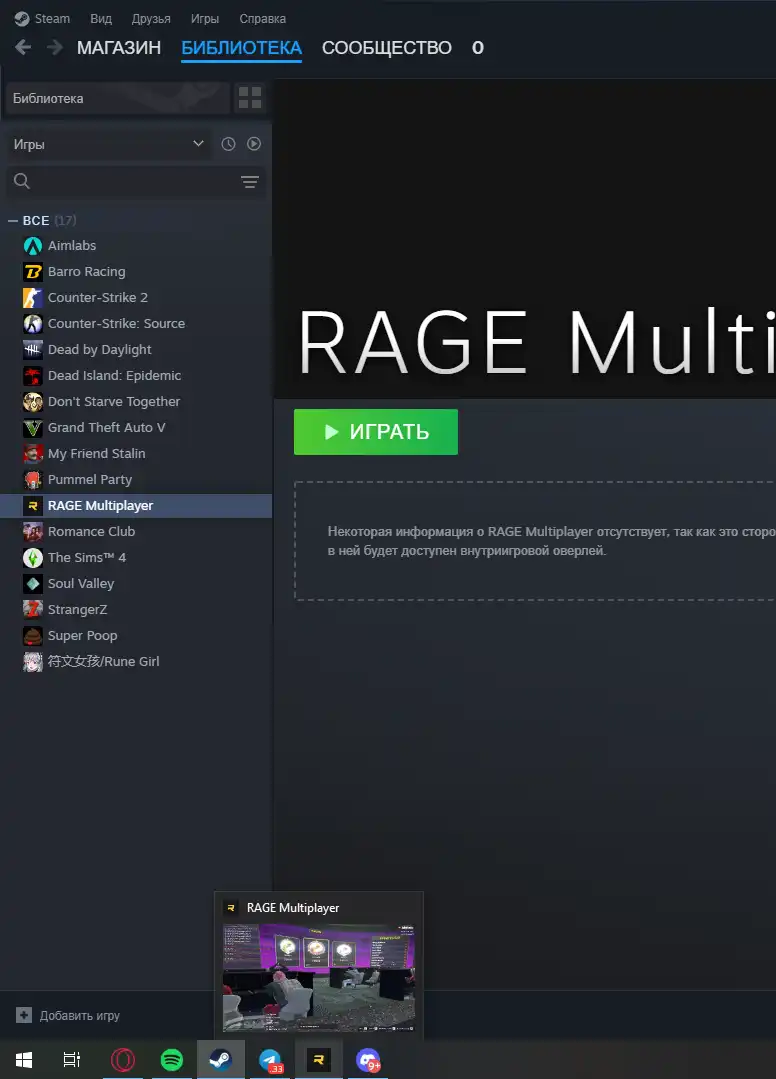Open the Игры menu in menu bar
776x1079 pixels.
tap(204, 19)
